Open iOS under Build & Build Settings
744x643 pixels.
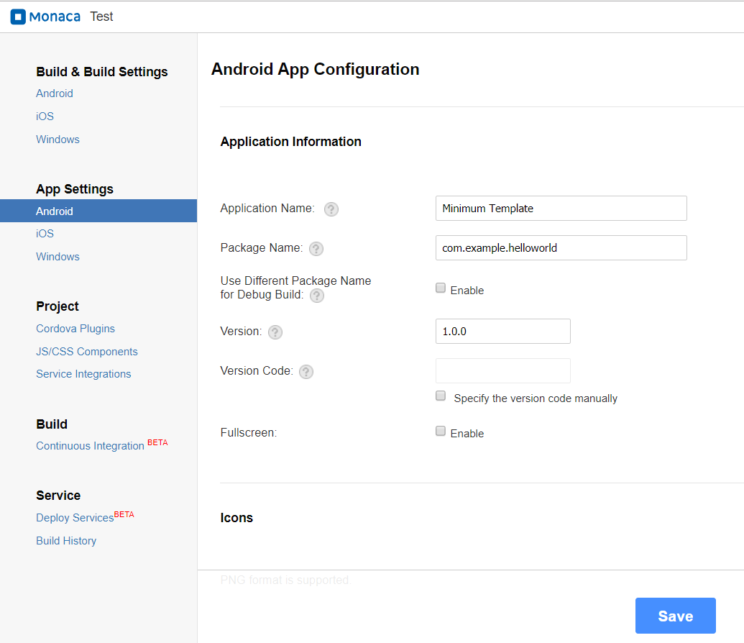point(45,116)
